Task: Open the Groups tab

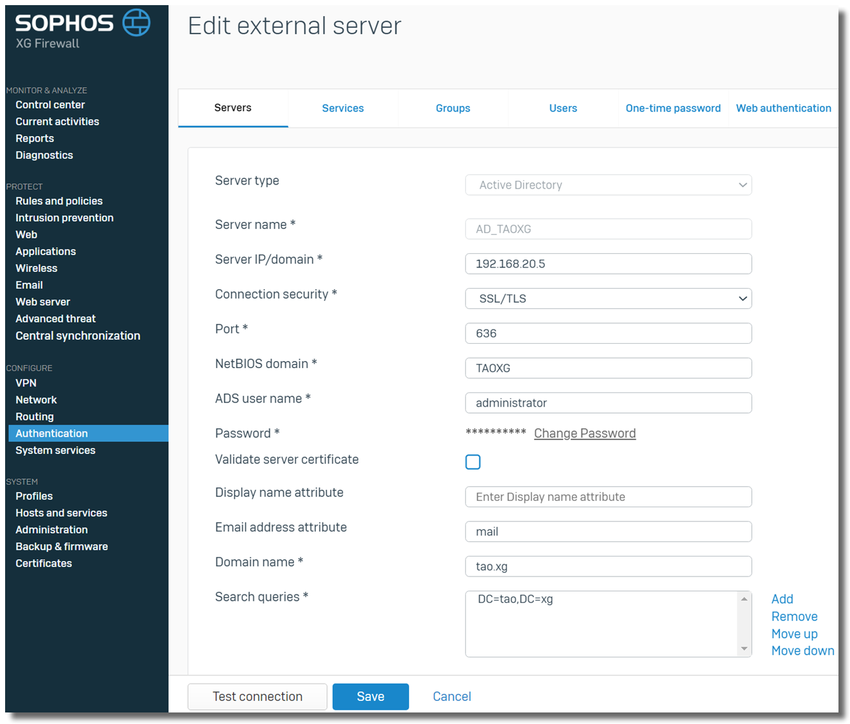Action: 453,108
